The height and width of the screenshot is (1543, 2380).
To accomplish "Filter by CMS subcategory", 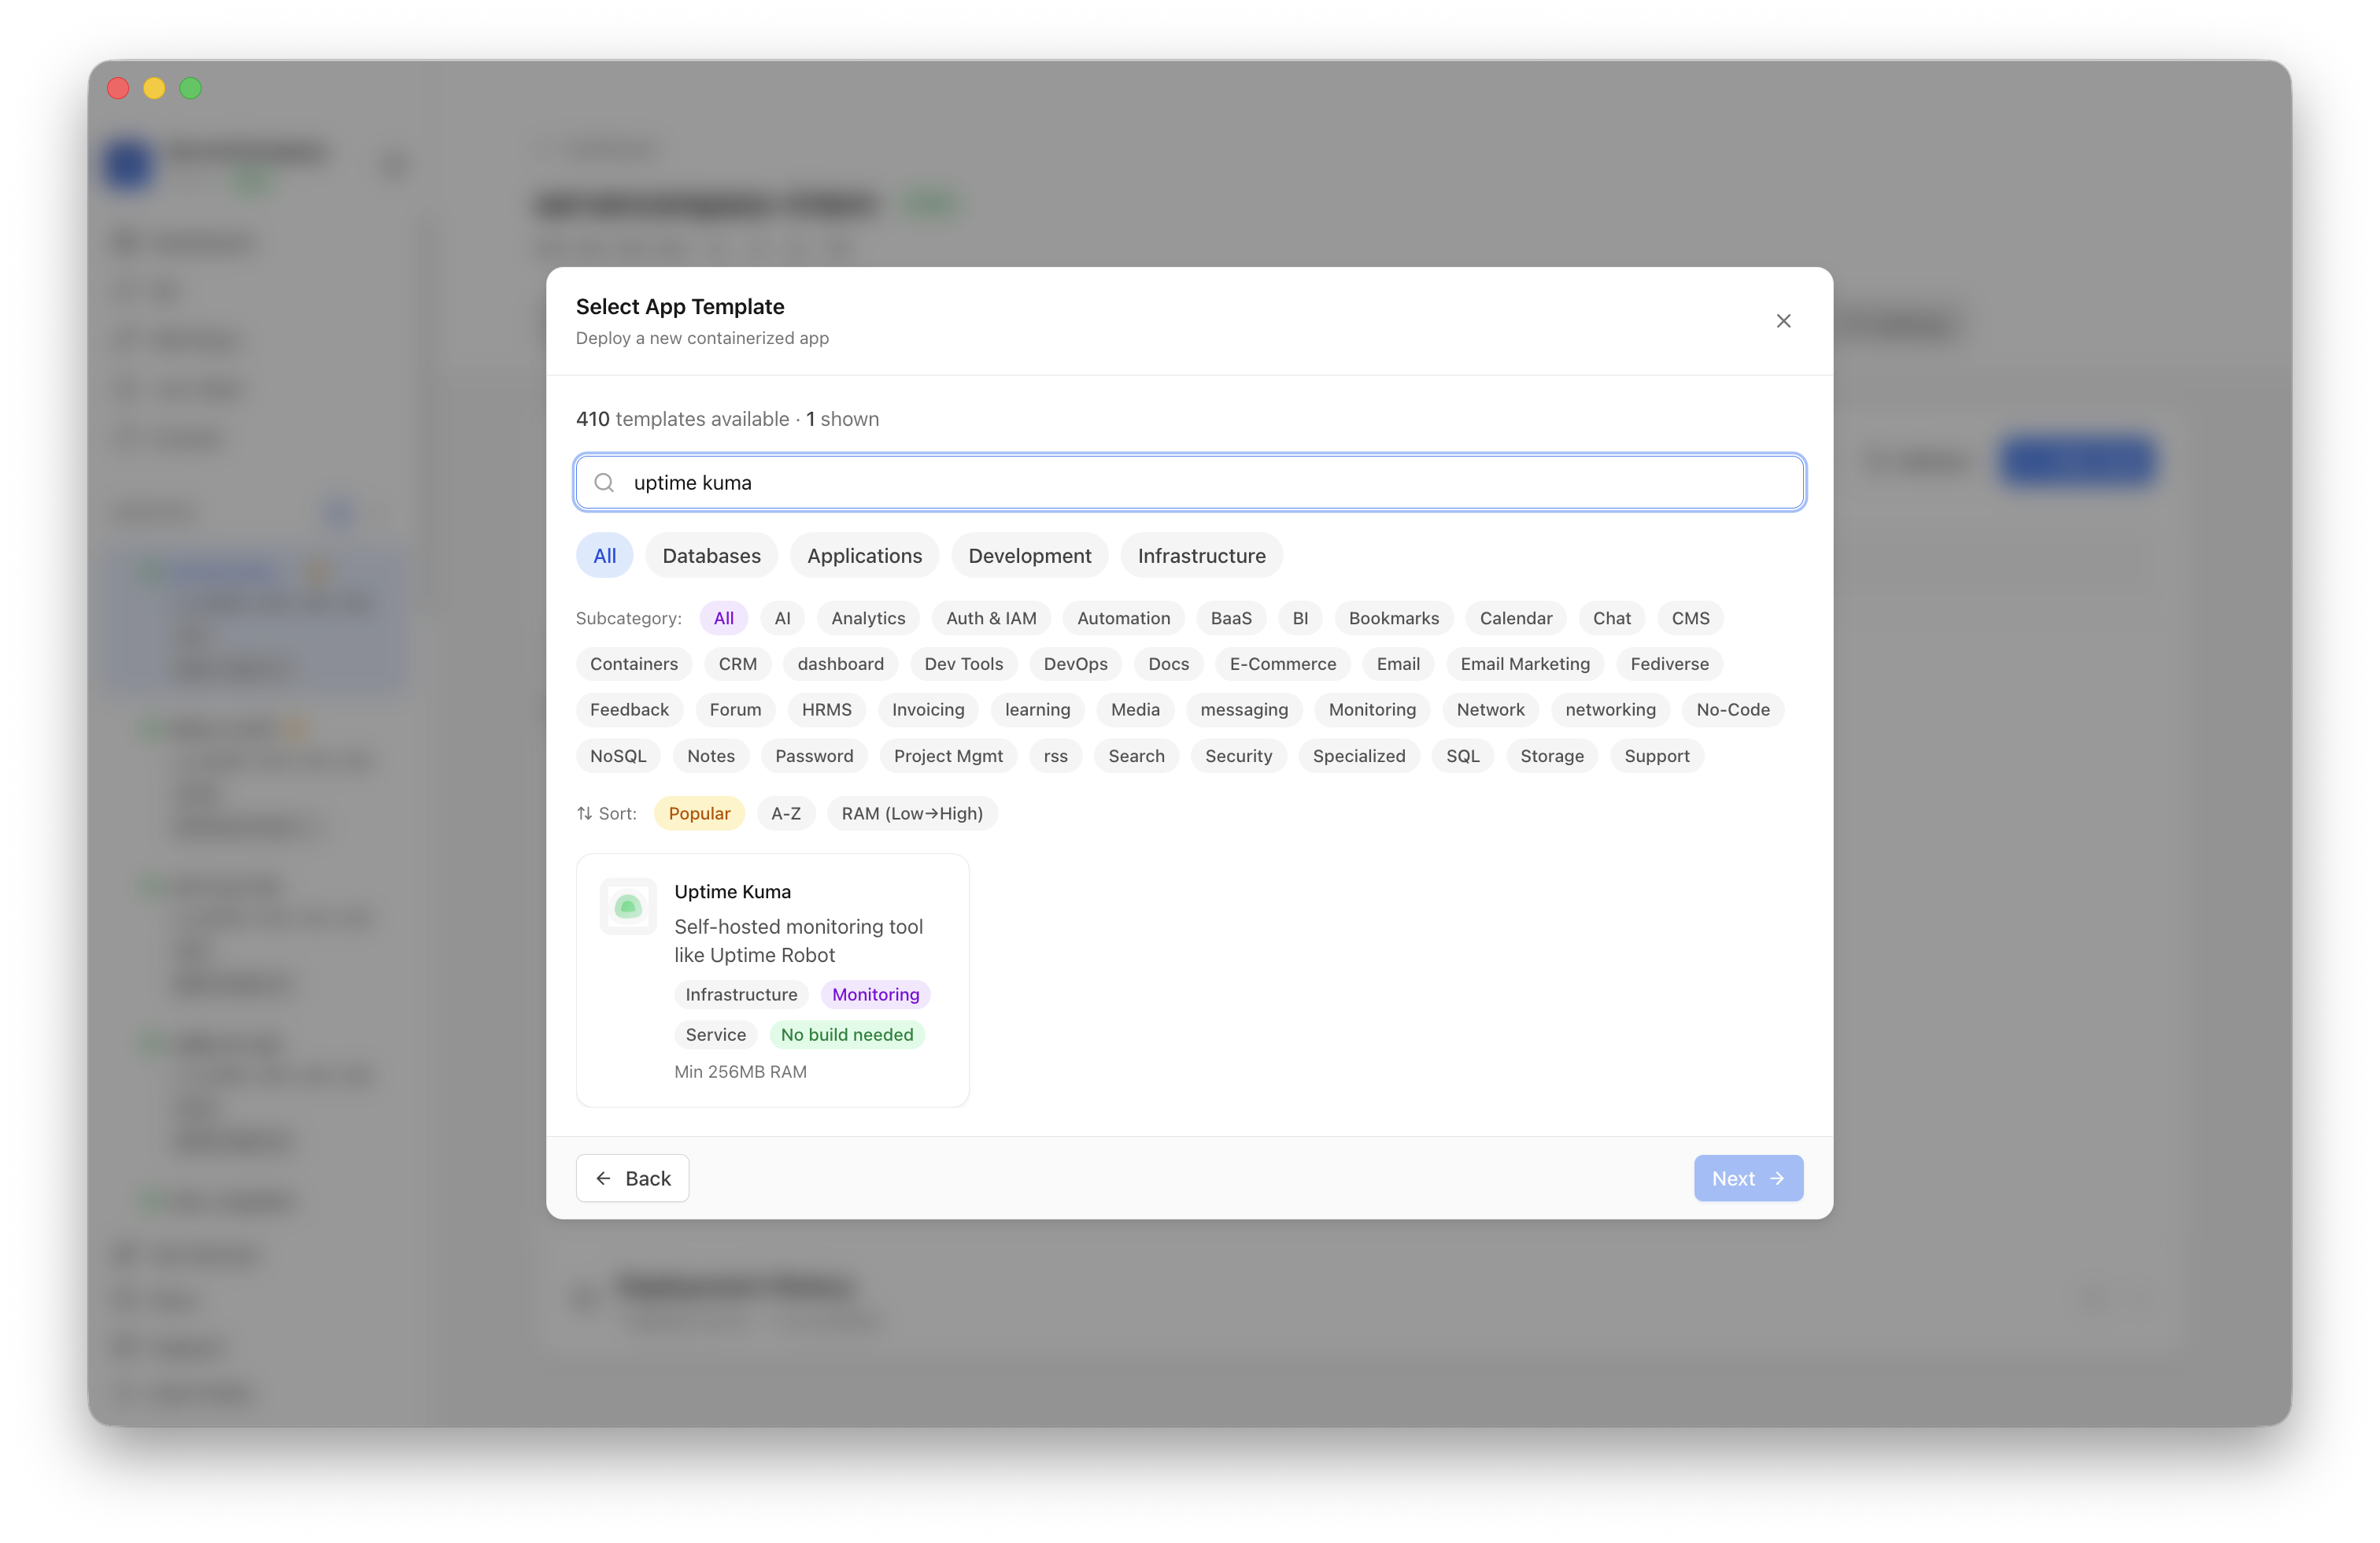I will 1691,618.
